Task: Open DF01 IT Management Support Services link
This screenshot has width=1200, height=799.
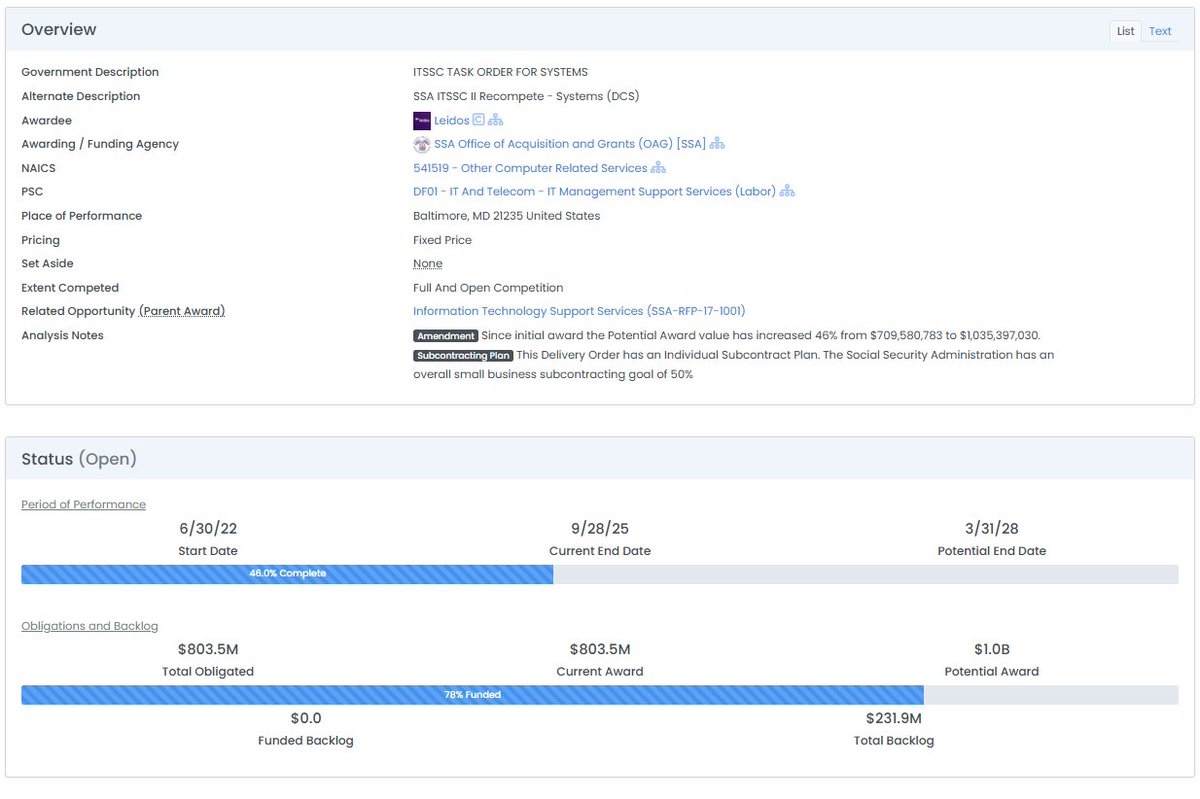Action: point(594,192)
